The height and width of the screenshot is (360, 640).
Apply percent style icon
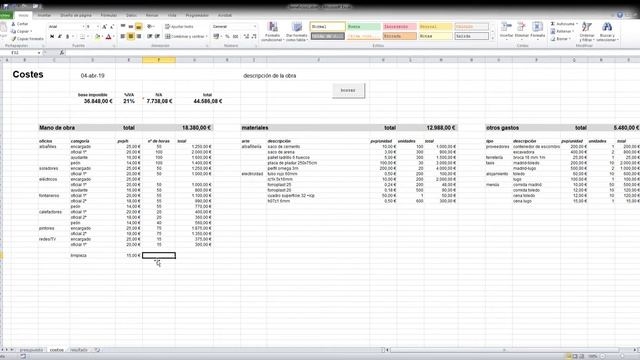(227, 36)
